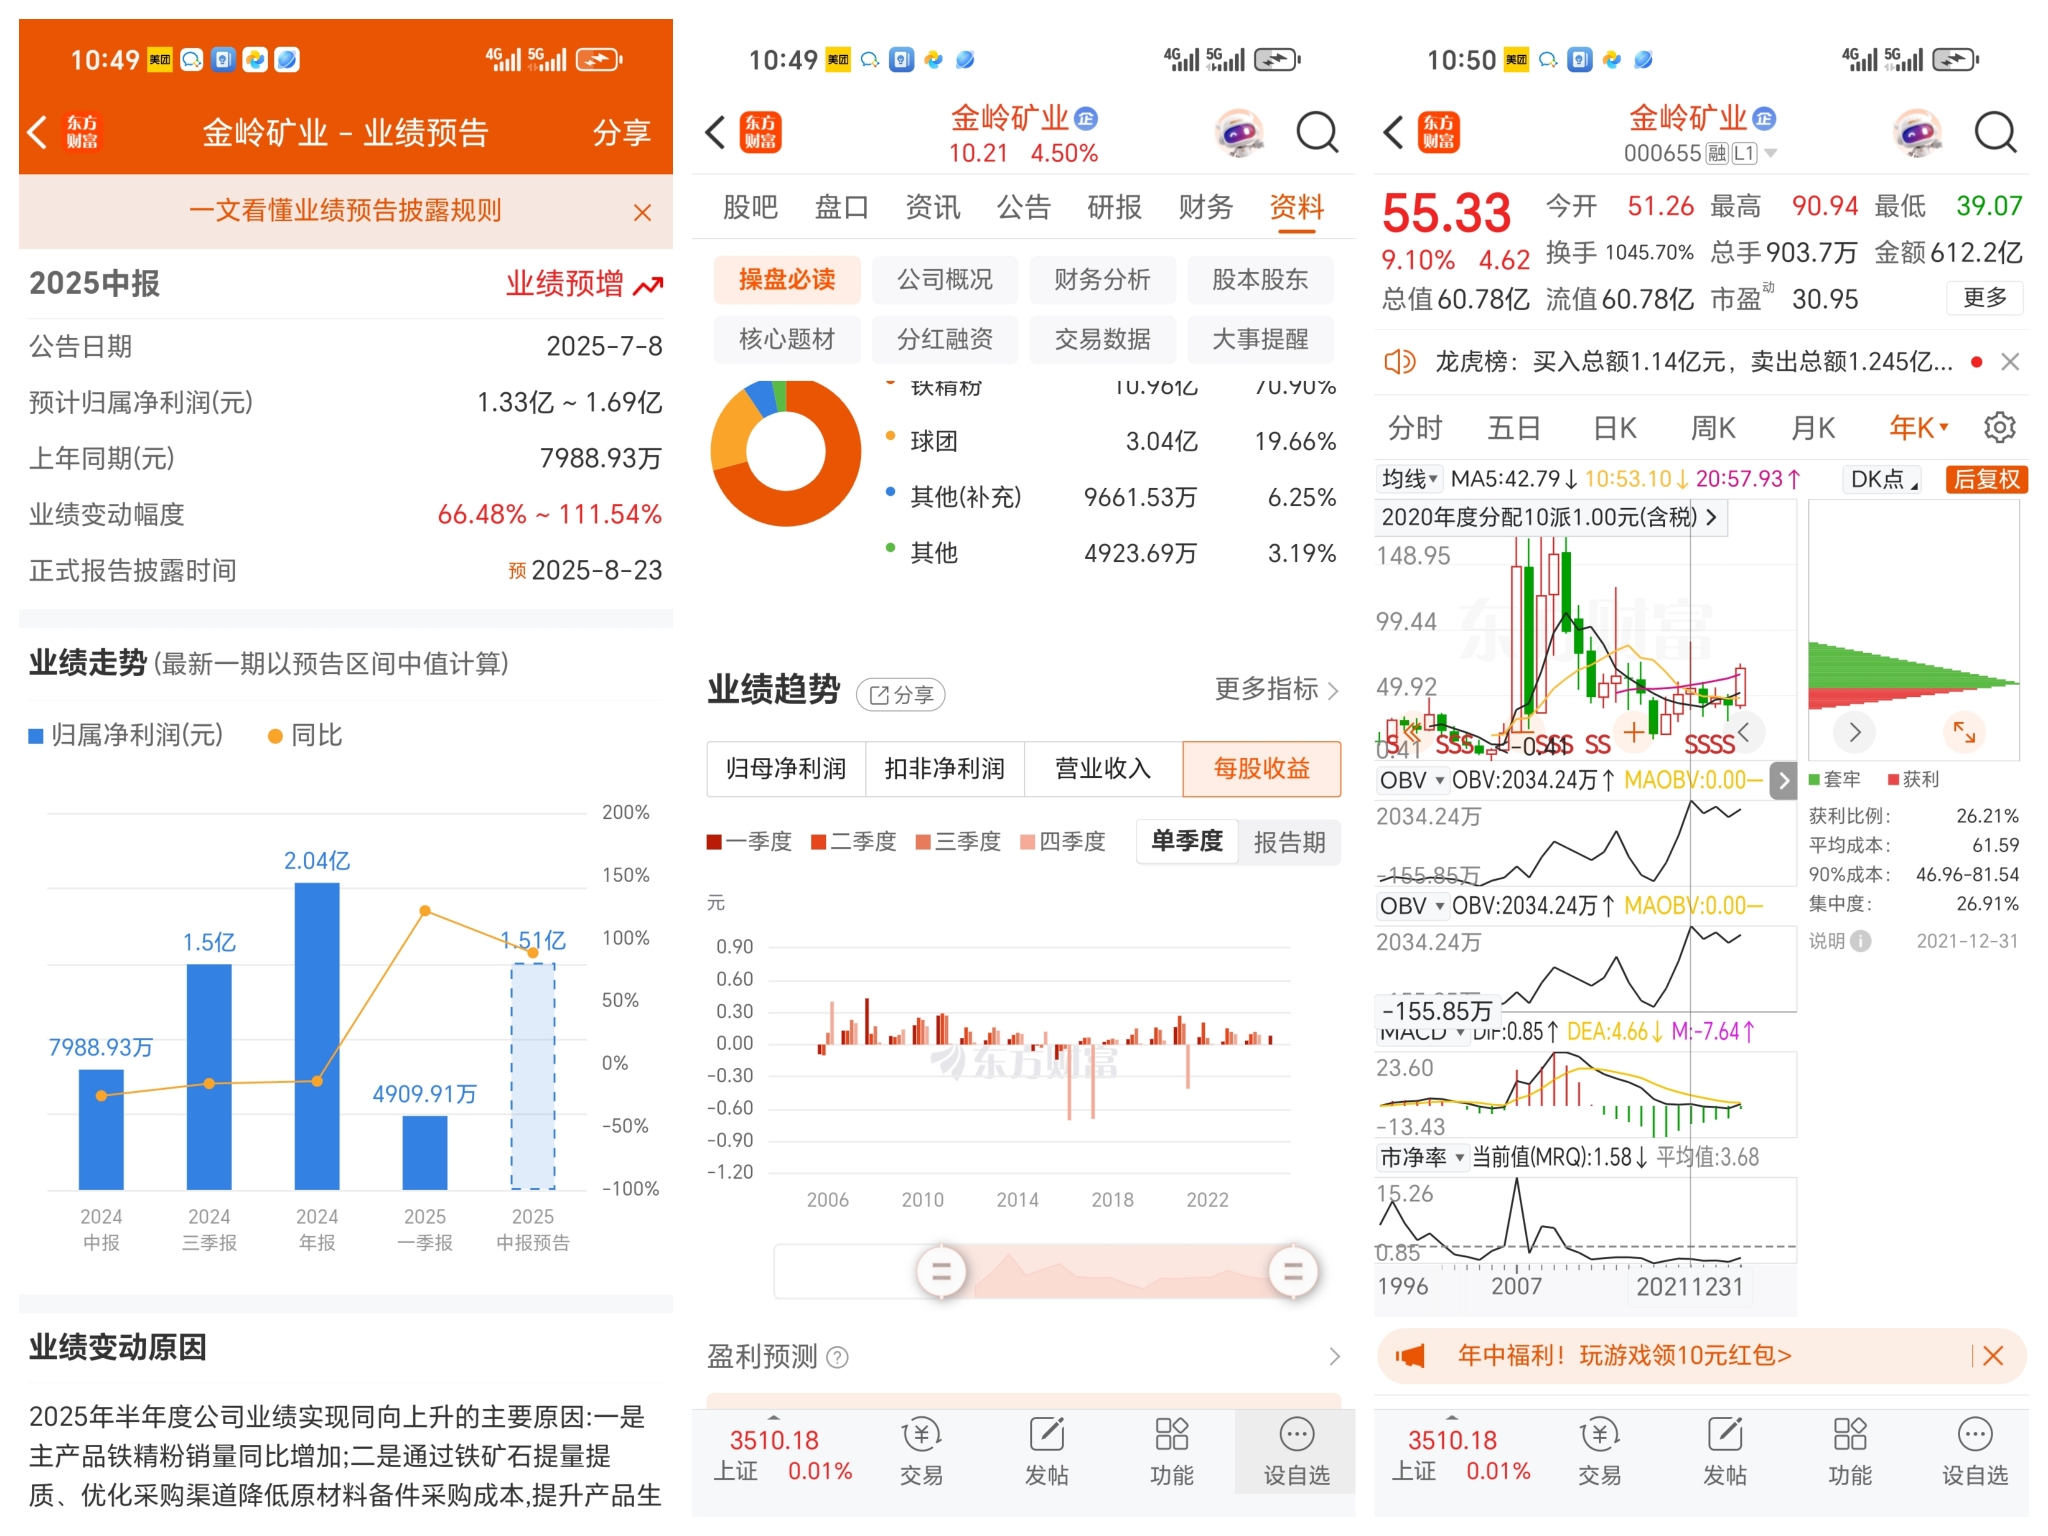This screenshot has height=1536, width=2048.
Task: Expand 2020年度分配10派1.00元 dividend notice
Action: coord(1549,517)
